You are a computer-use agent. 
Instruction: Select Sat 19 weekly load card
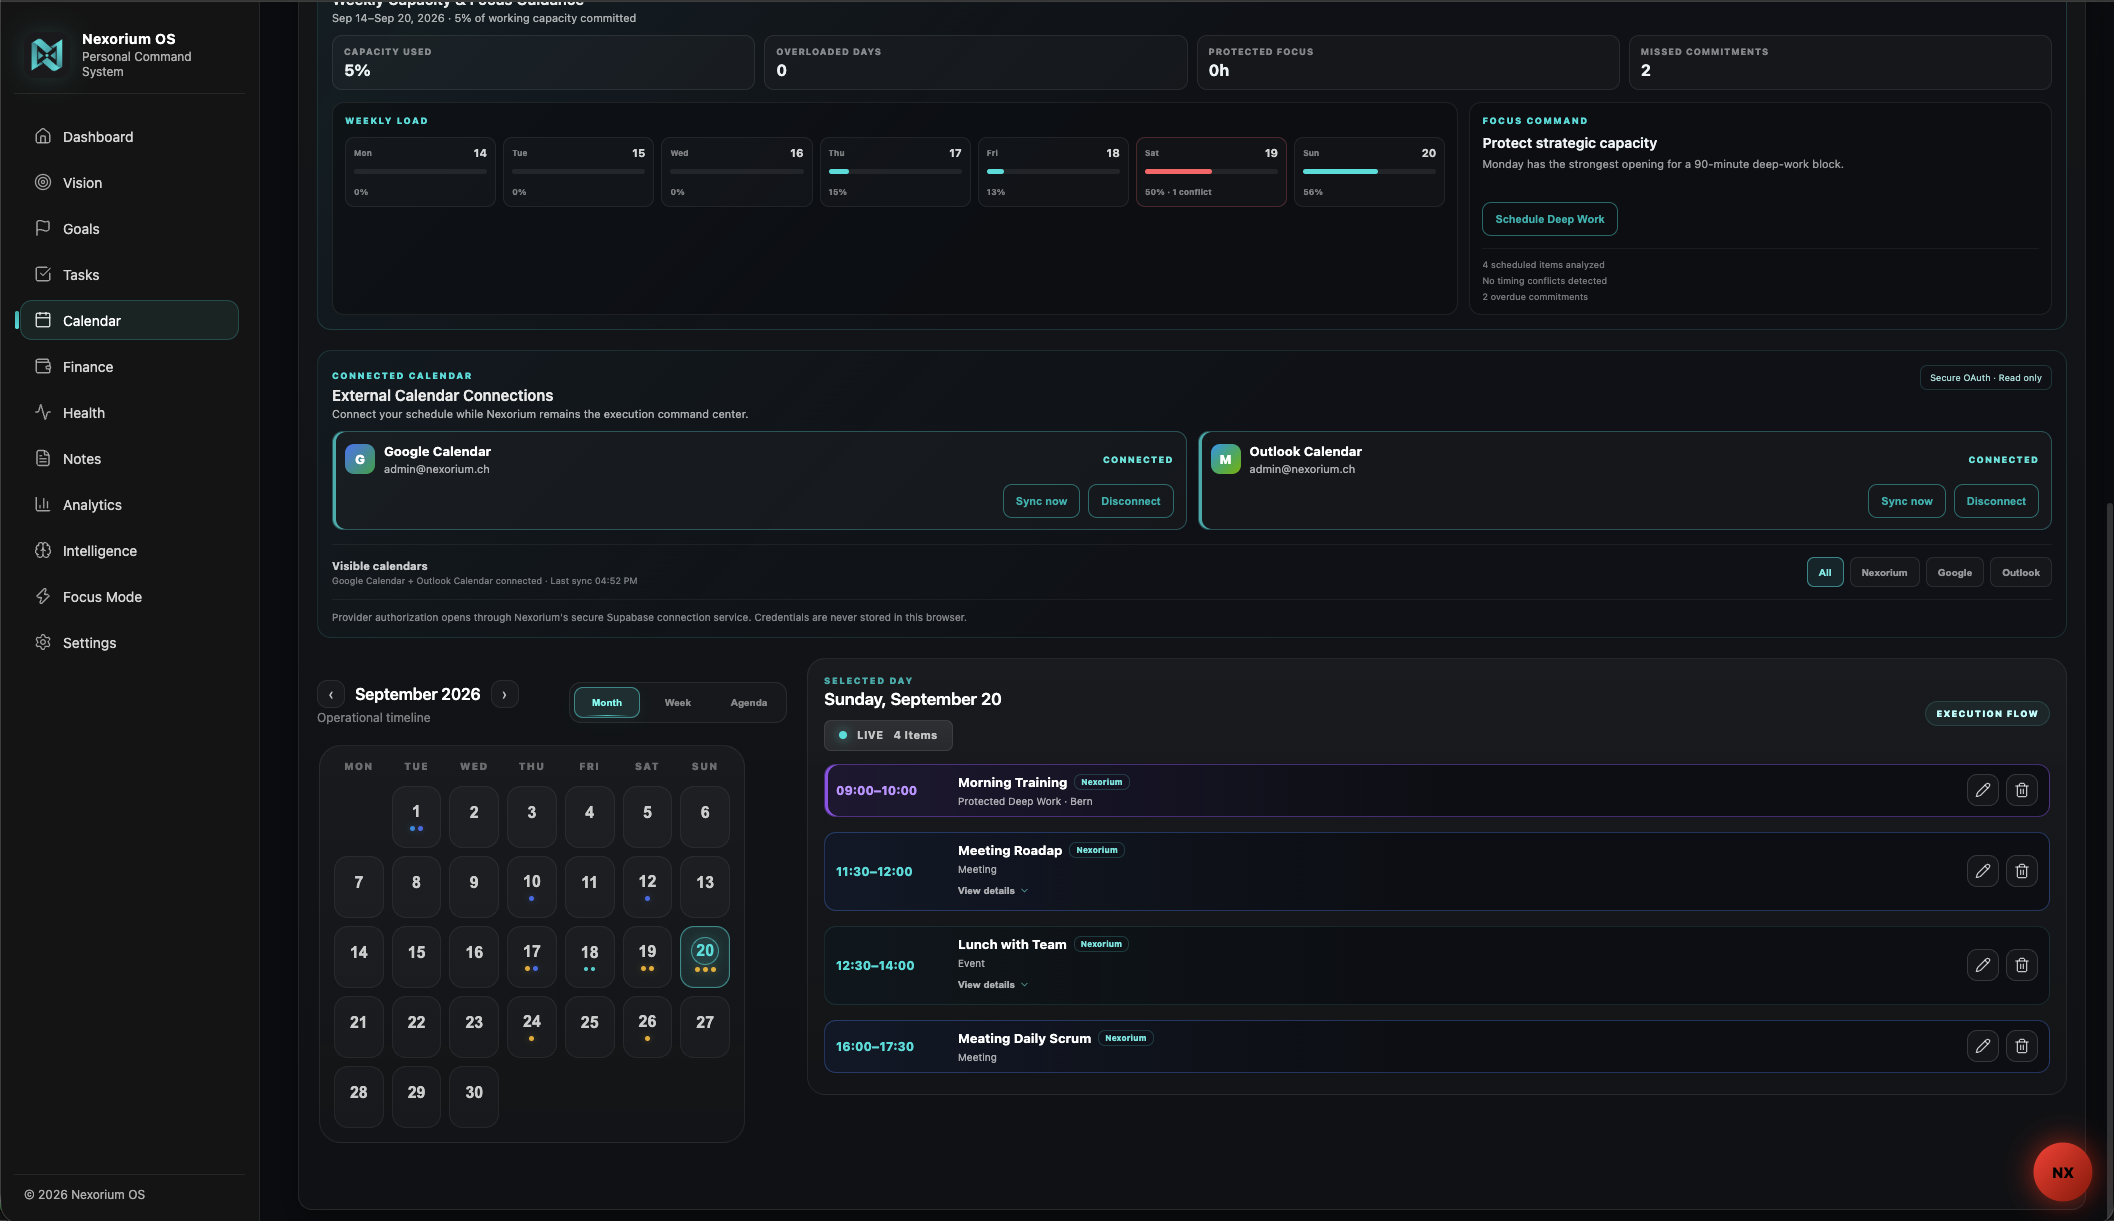(1211, 172)
